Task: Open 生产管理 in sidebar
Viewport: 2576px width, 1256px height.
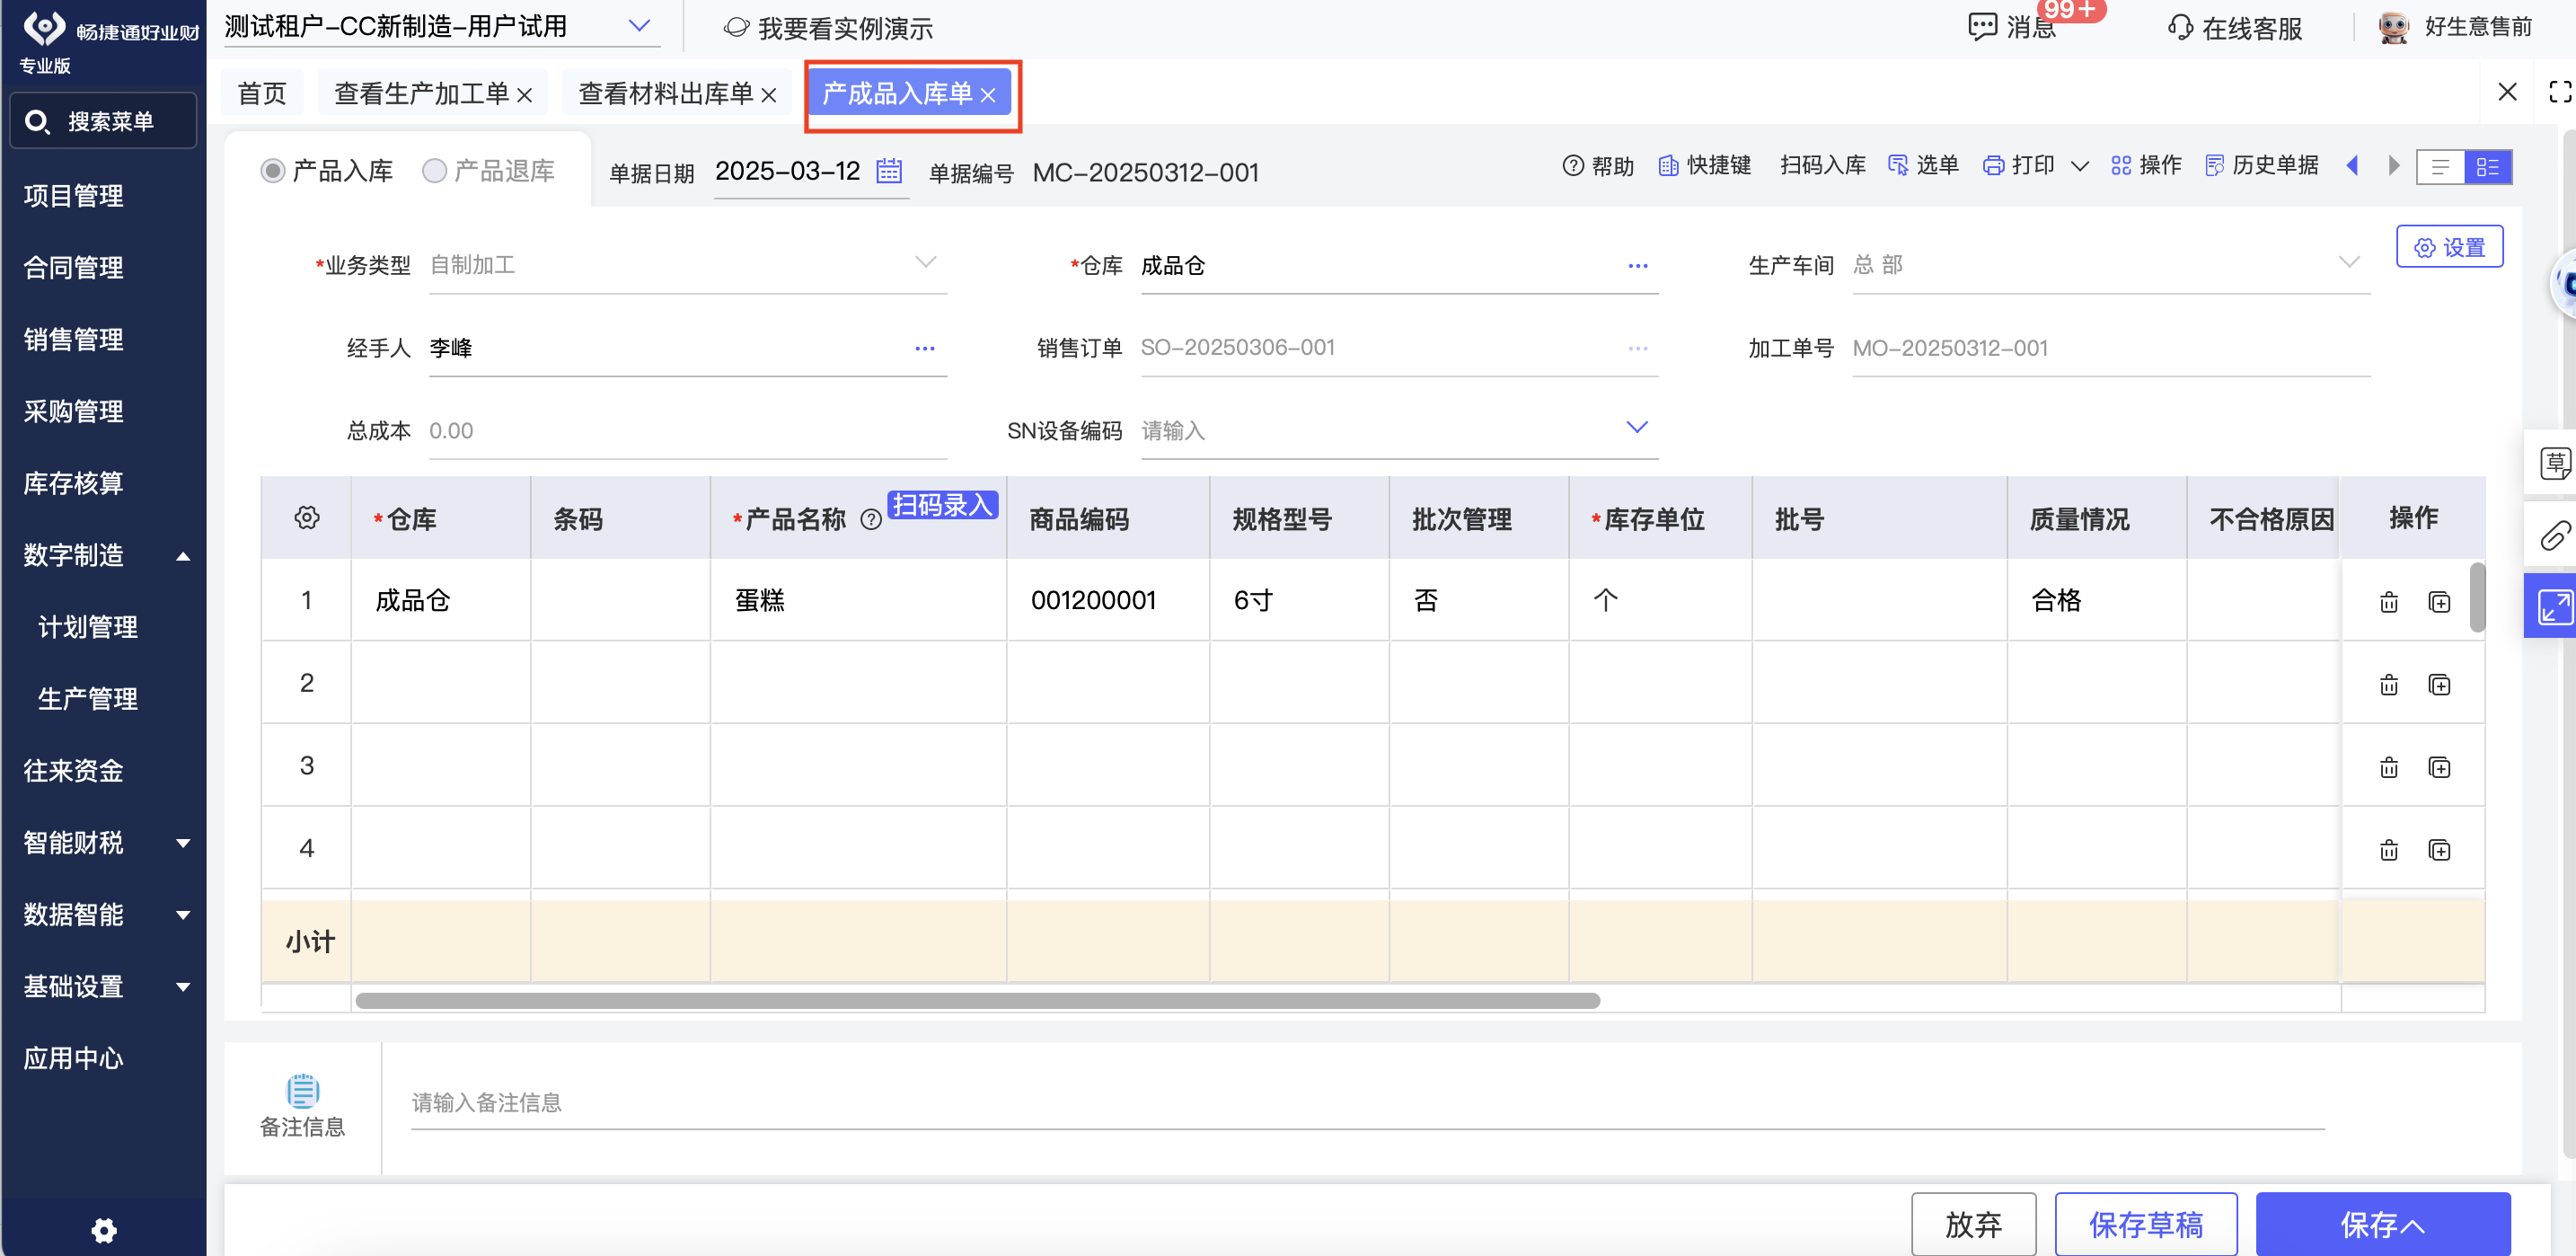Action: click(x=88, y=699)
